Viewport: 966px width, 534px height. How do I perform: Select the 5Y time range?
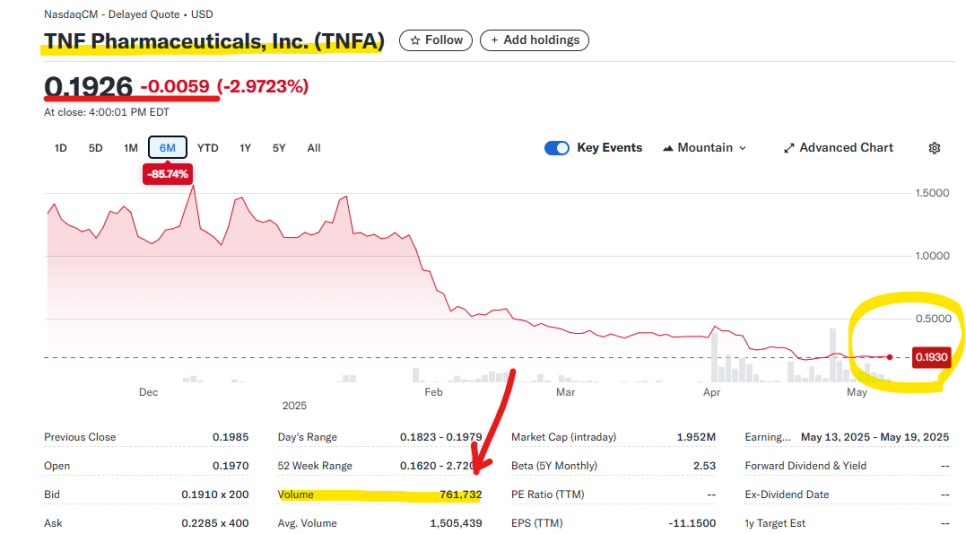point(279,148)
